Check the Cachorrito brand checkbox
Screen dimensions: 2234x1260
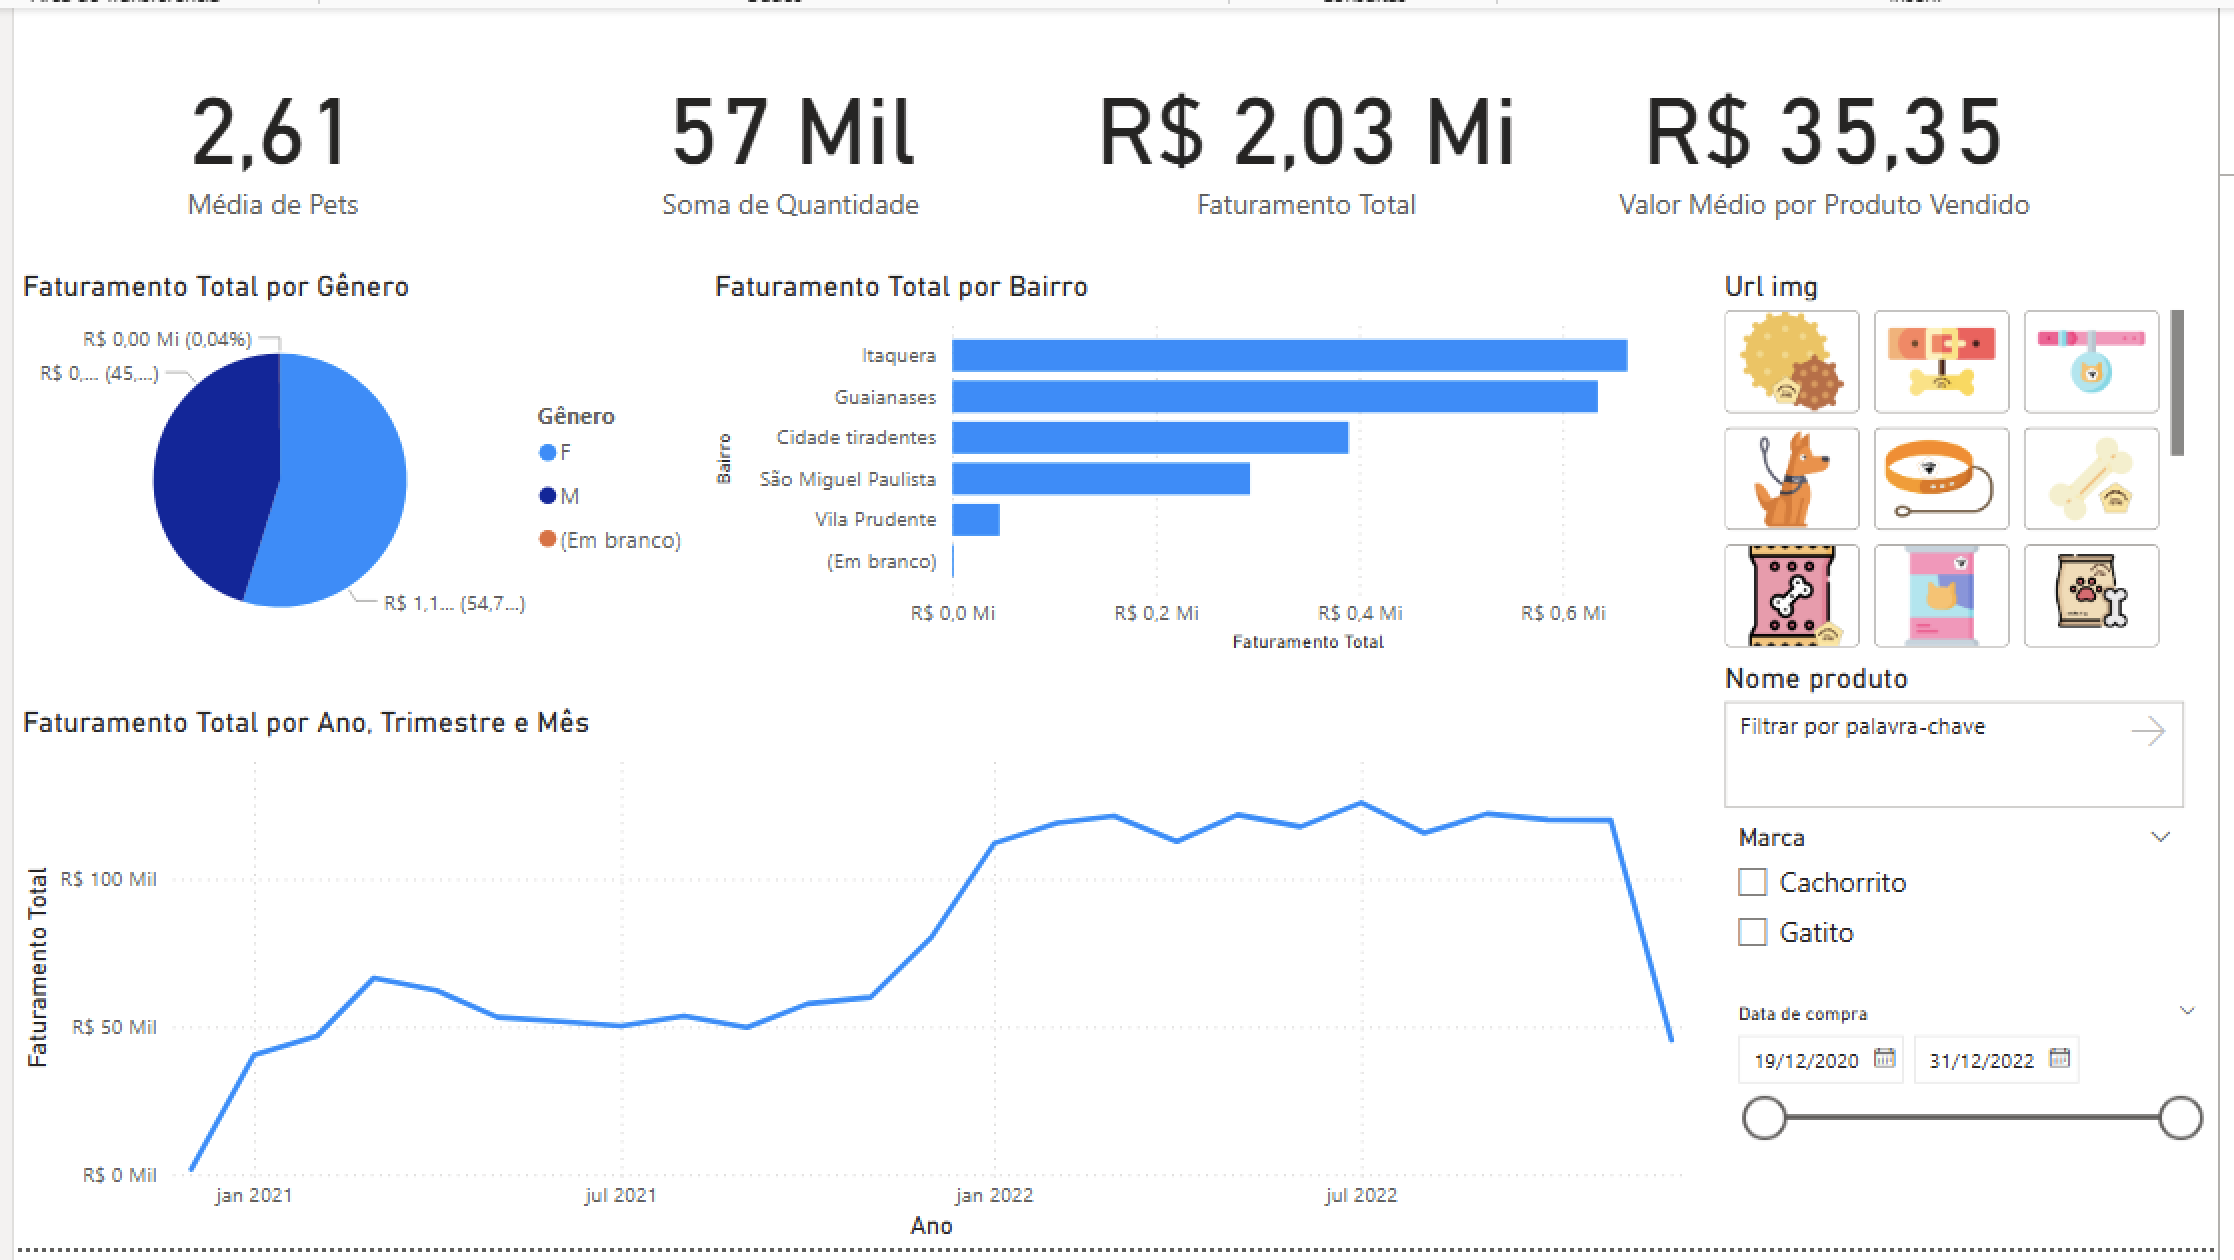[x=1752, y=882]
